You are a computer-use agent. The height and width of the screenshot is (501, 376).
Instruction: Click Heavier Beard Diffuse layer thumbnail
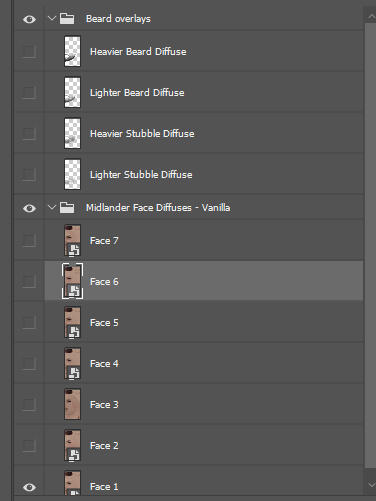(x=72, y=51)
